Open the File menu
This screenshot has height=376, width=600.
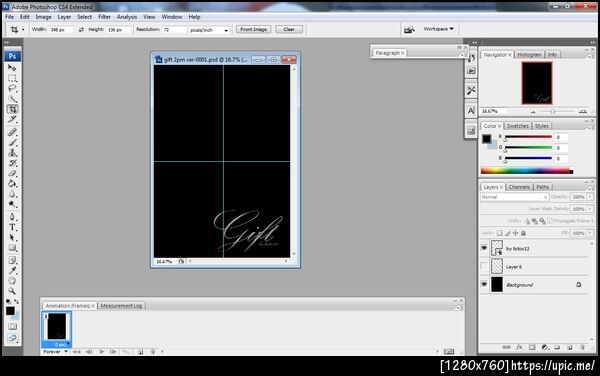click(9, 17)
